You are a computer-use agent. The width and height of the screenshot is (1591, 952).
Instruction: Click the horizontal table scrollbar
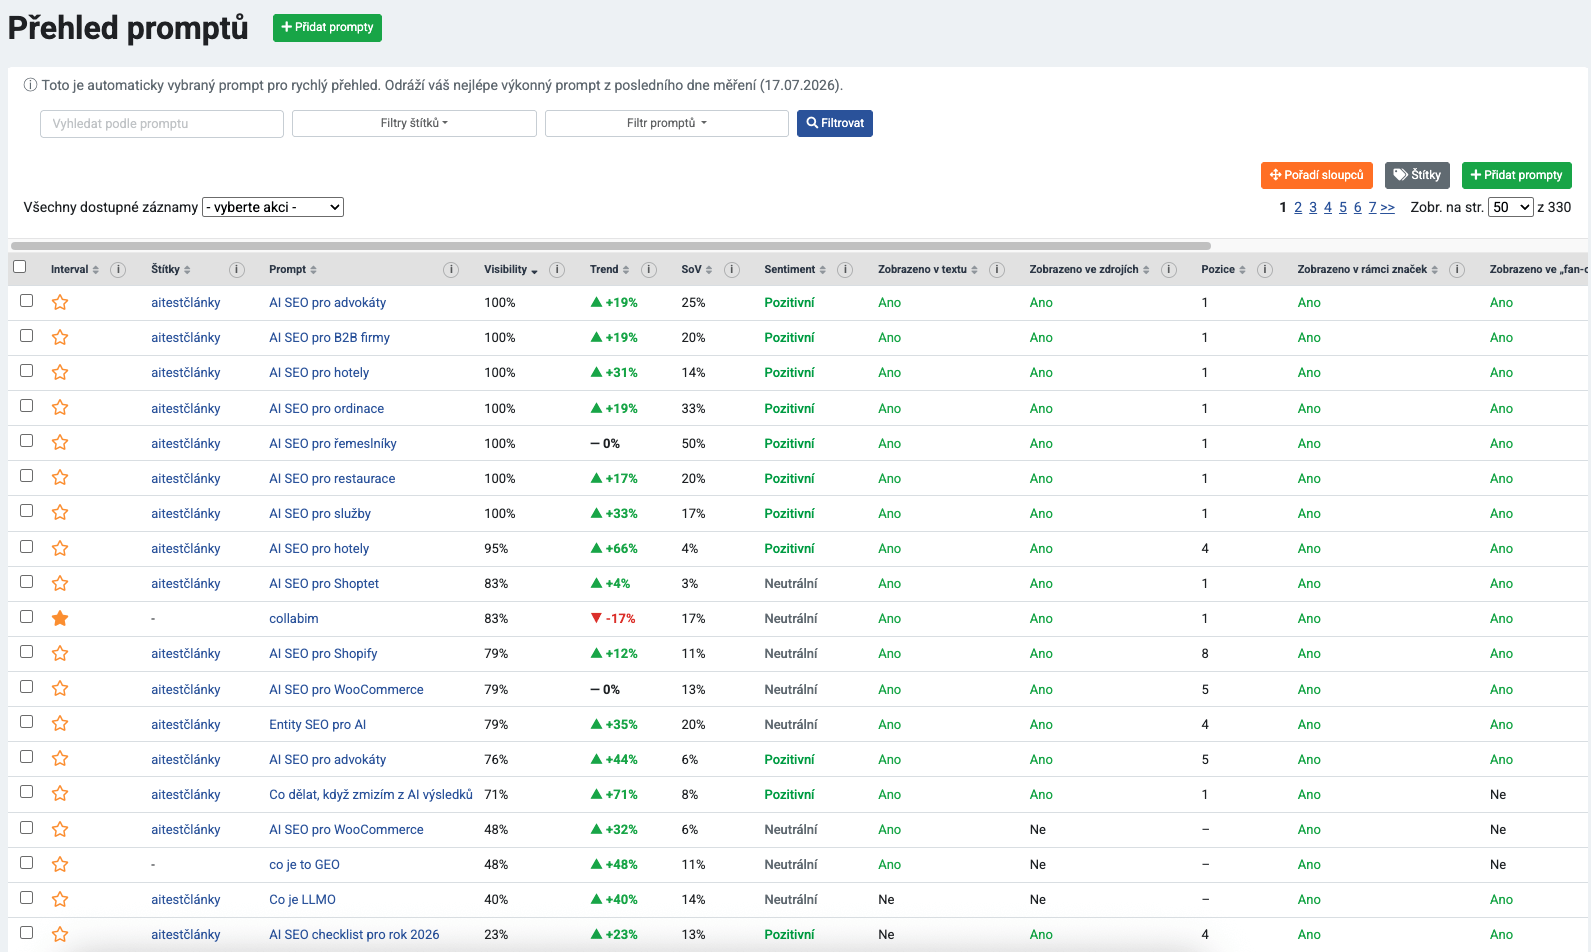point(610,245)
